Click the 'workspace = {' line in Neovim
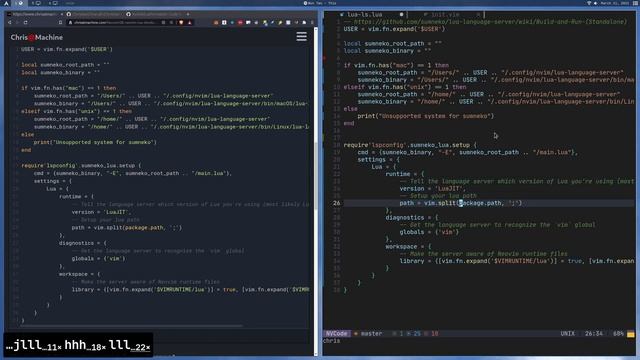Screen dimensions: 640x360 pos(408,247)
